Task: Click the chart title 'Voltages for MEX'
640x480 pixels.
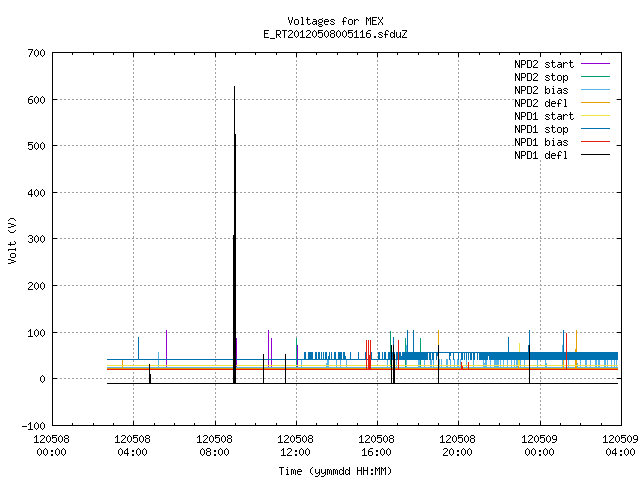Action: click(335, 21)
